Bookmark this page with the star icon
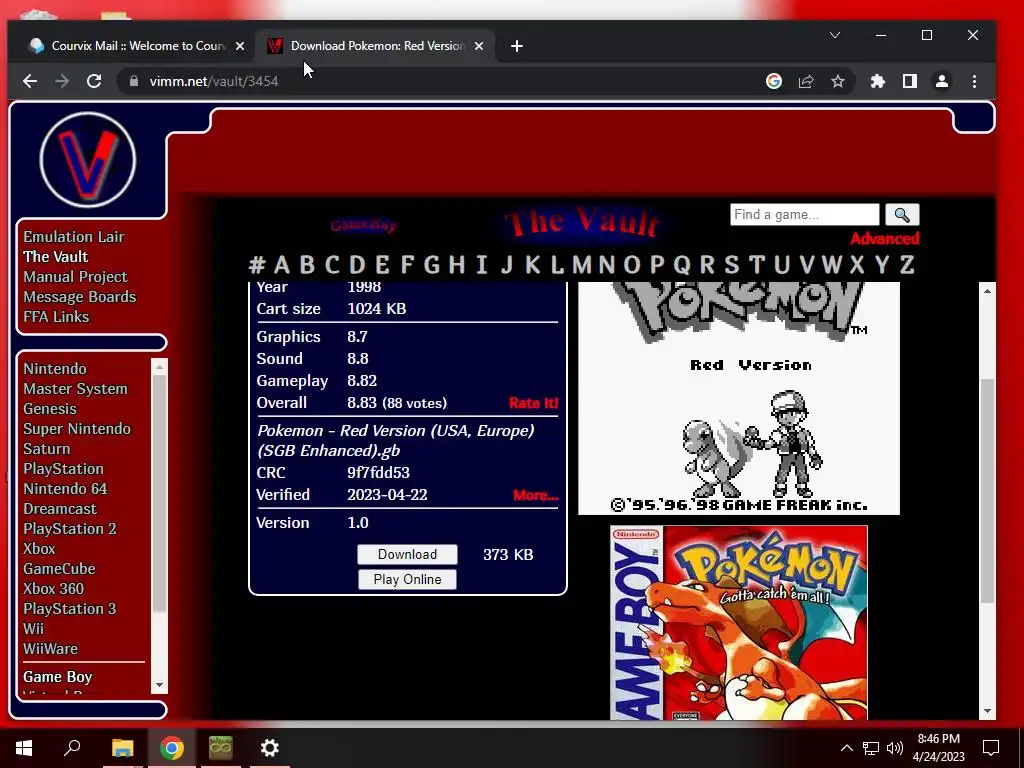This screenshot has width=1024, height=768. pos(838,81)
